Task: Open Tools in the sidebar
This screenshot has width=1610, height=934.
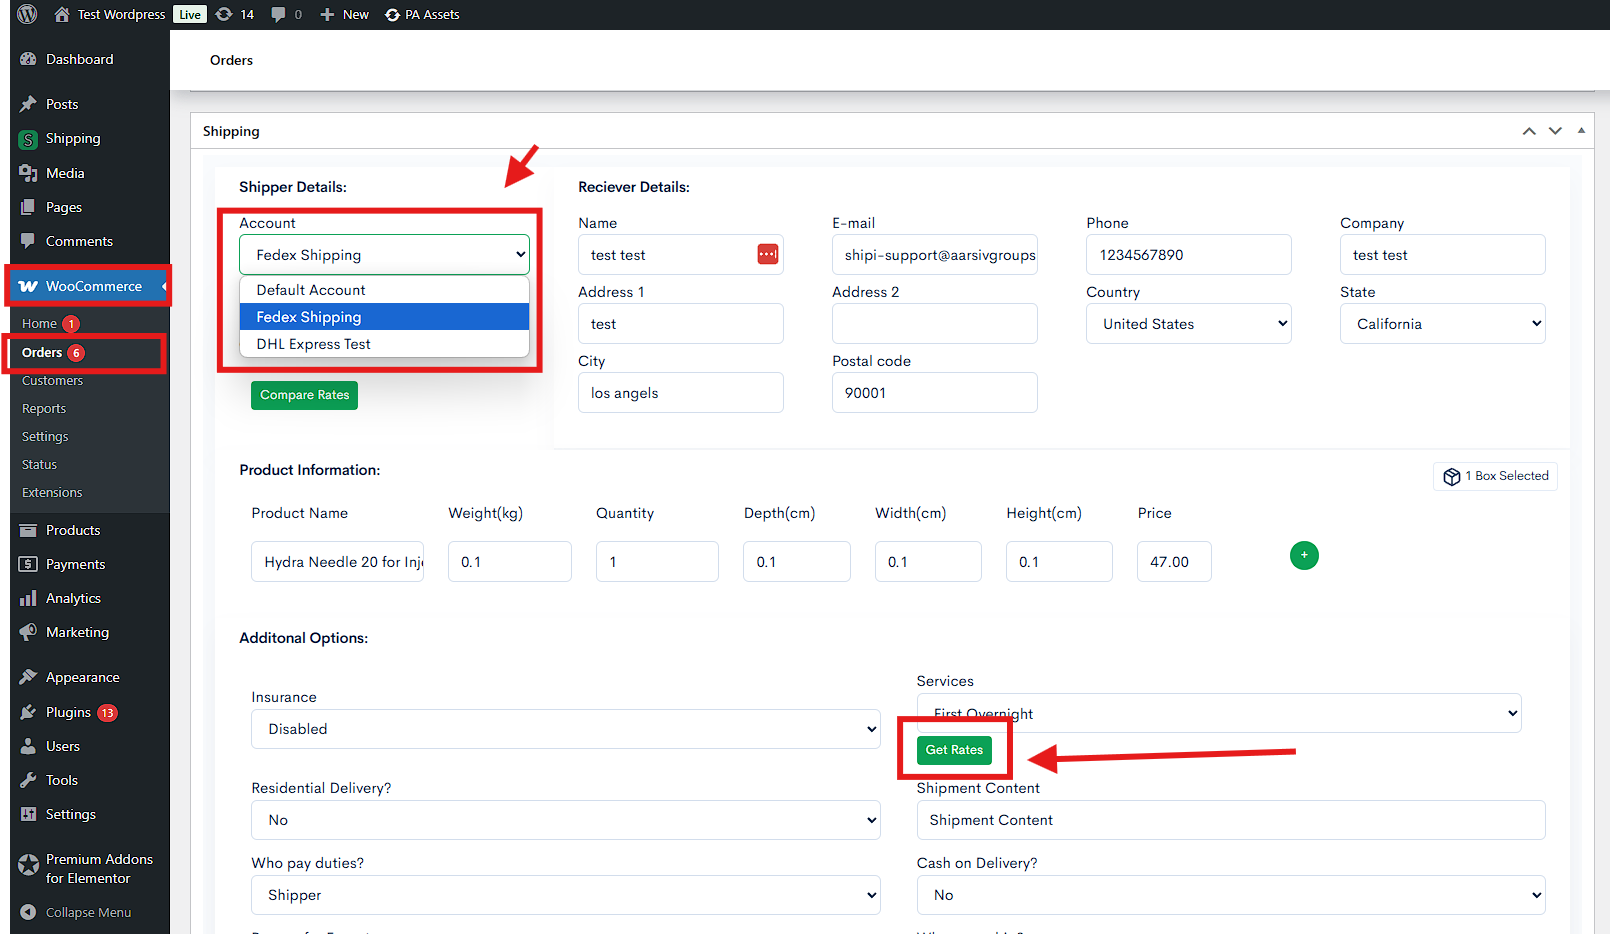Action: 61,780
